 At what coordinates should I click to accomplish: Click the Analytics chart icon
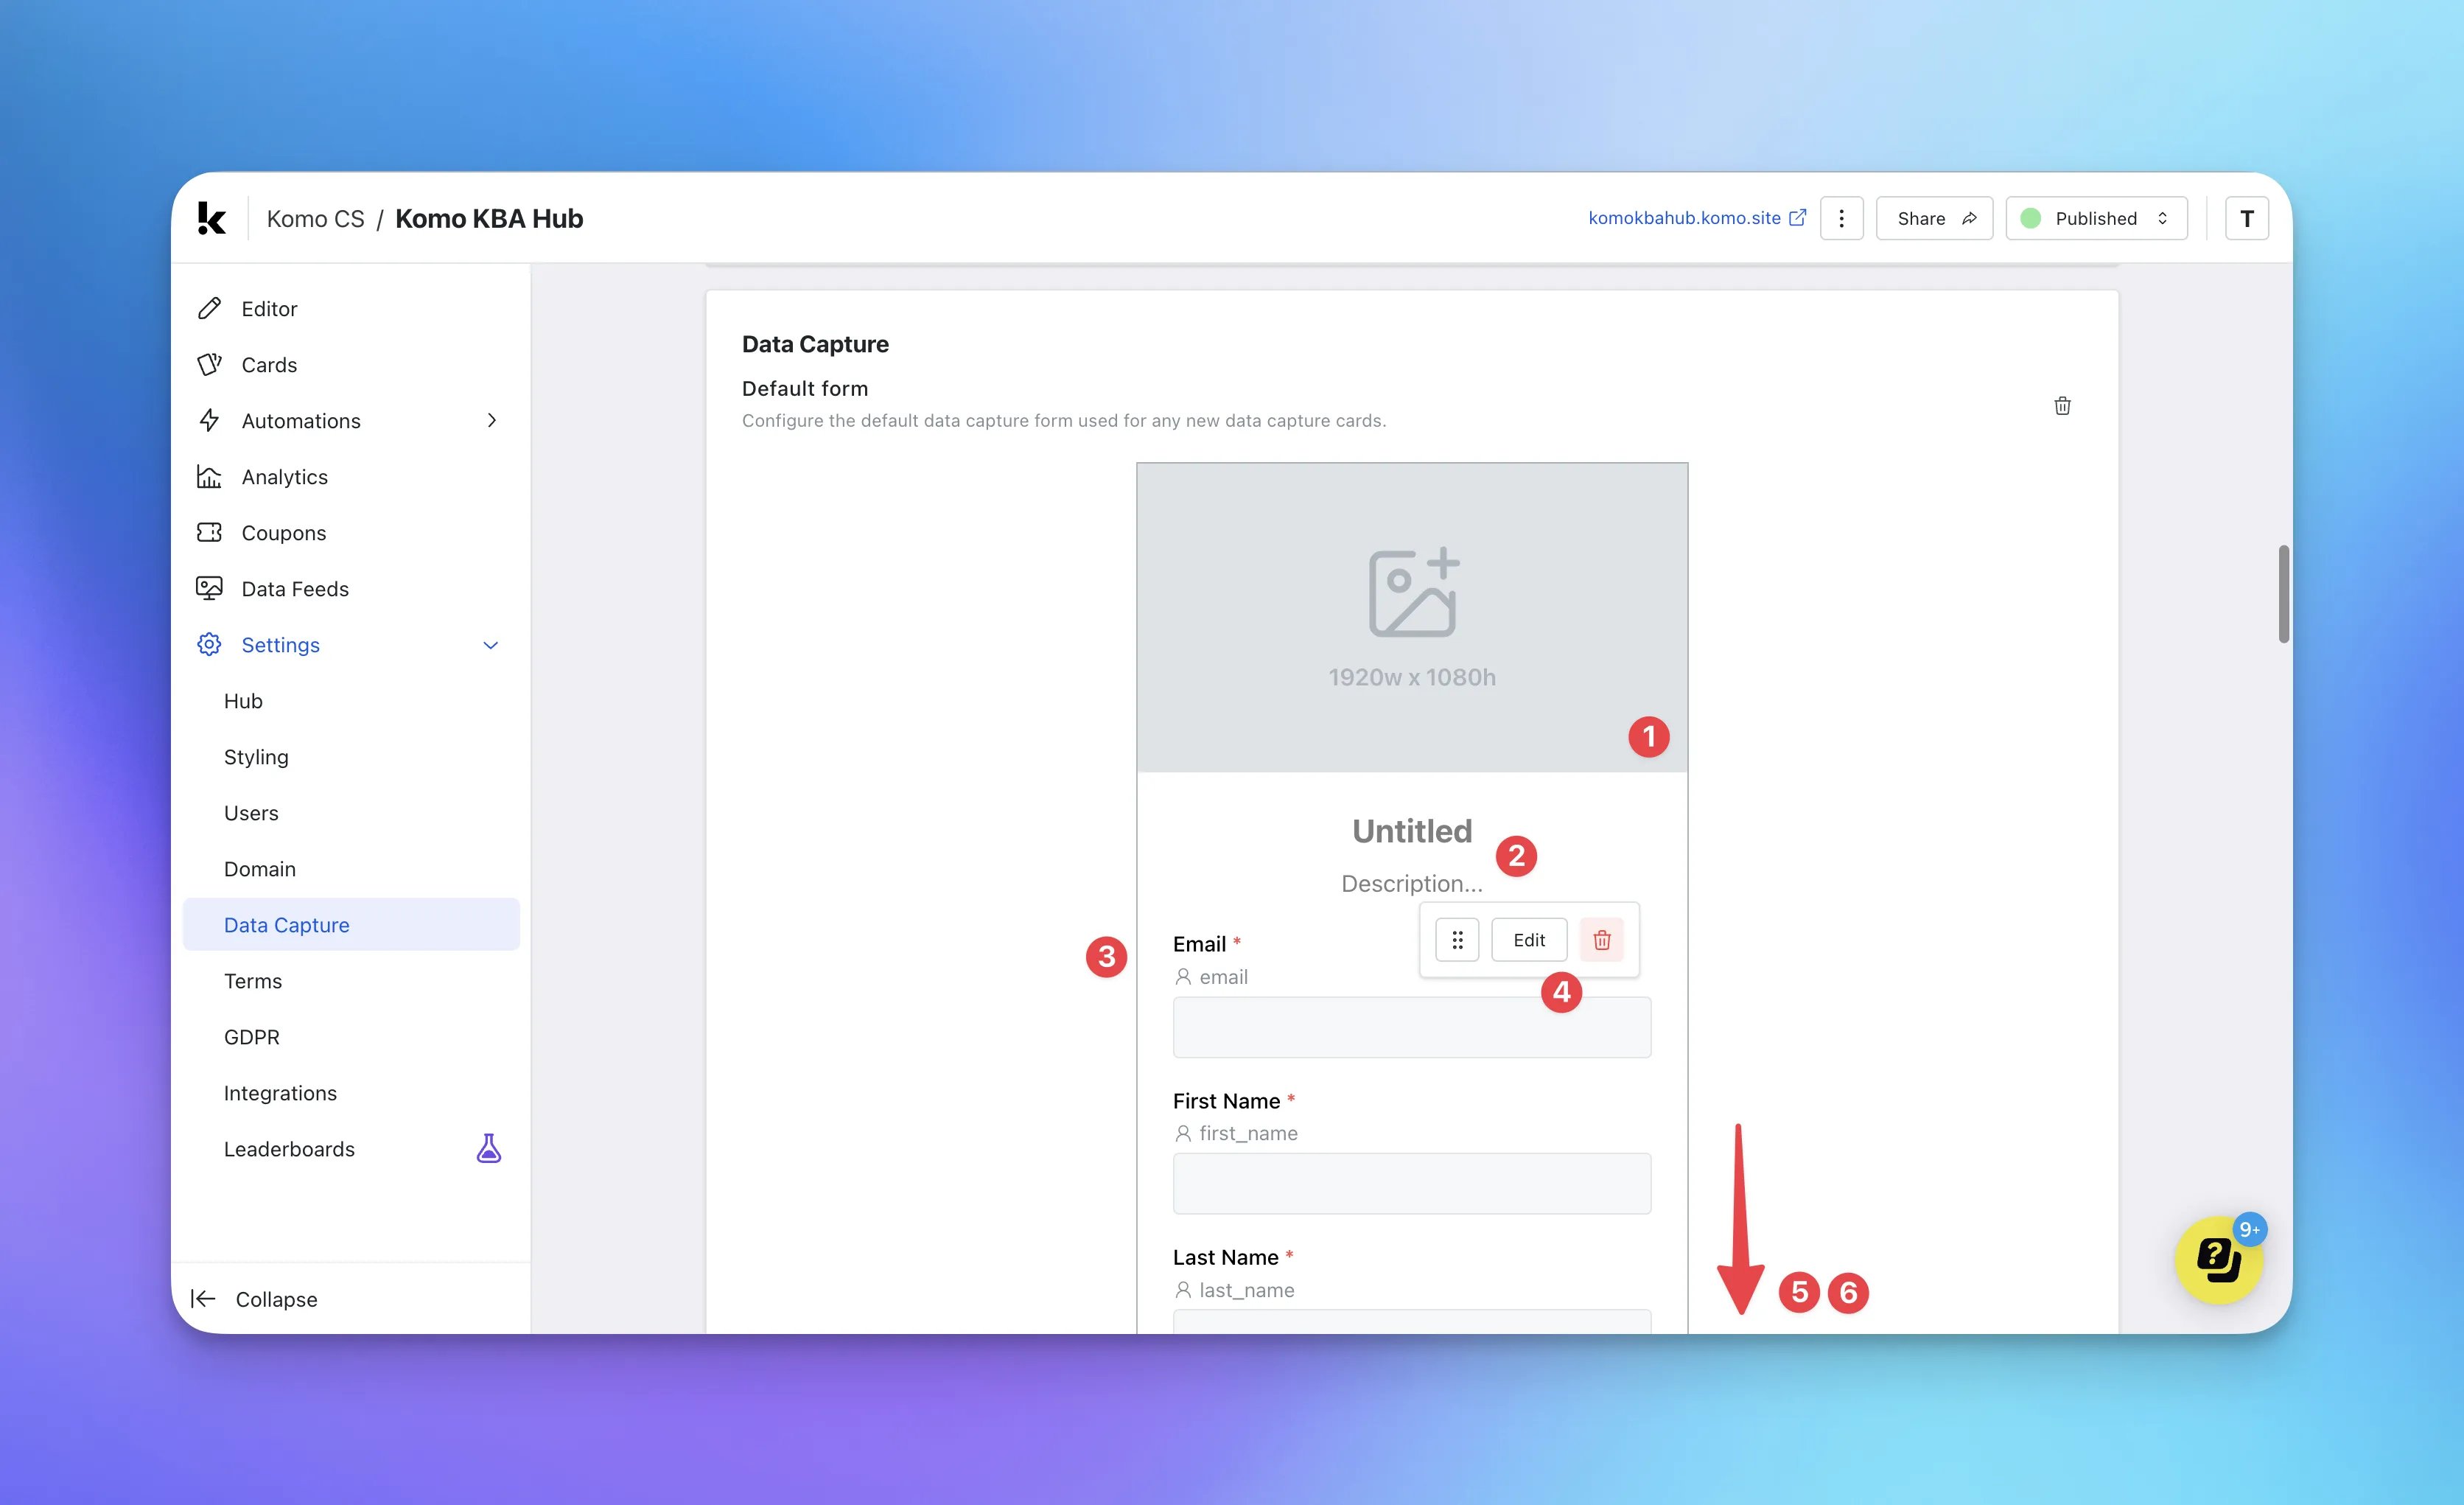tap(209, 476)
